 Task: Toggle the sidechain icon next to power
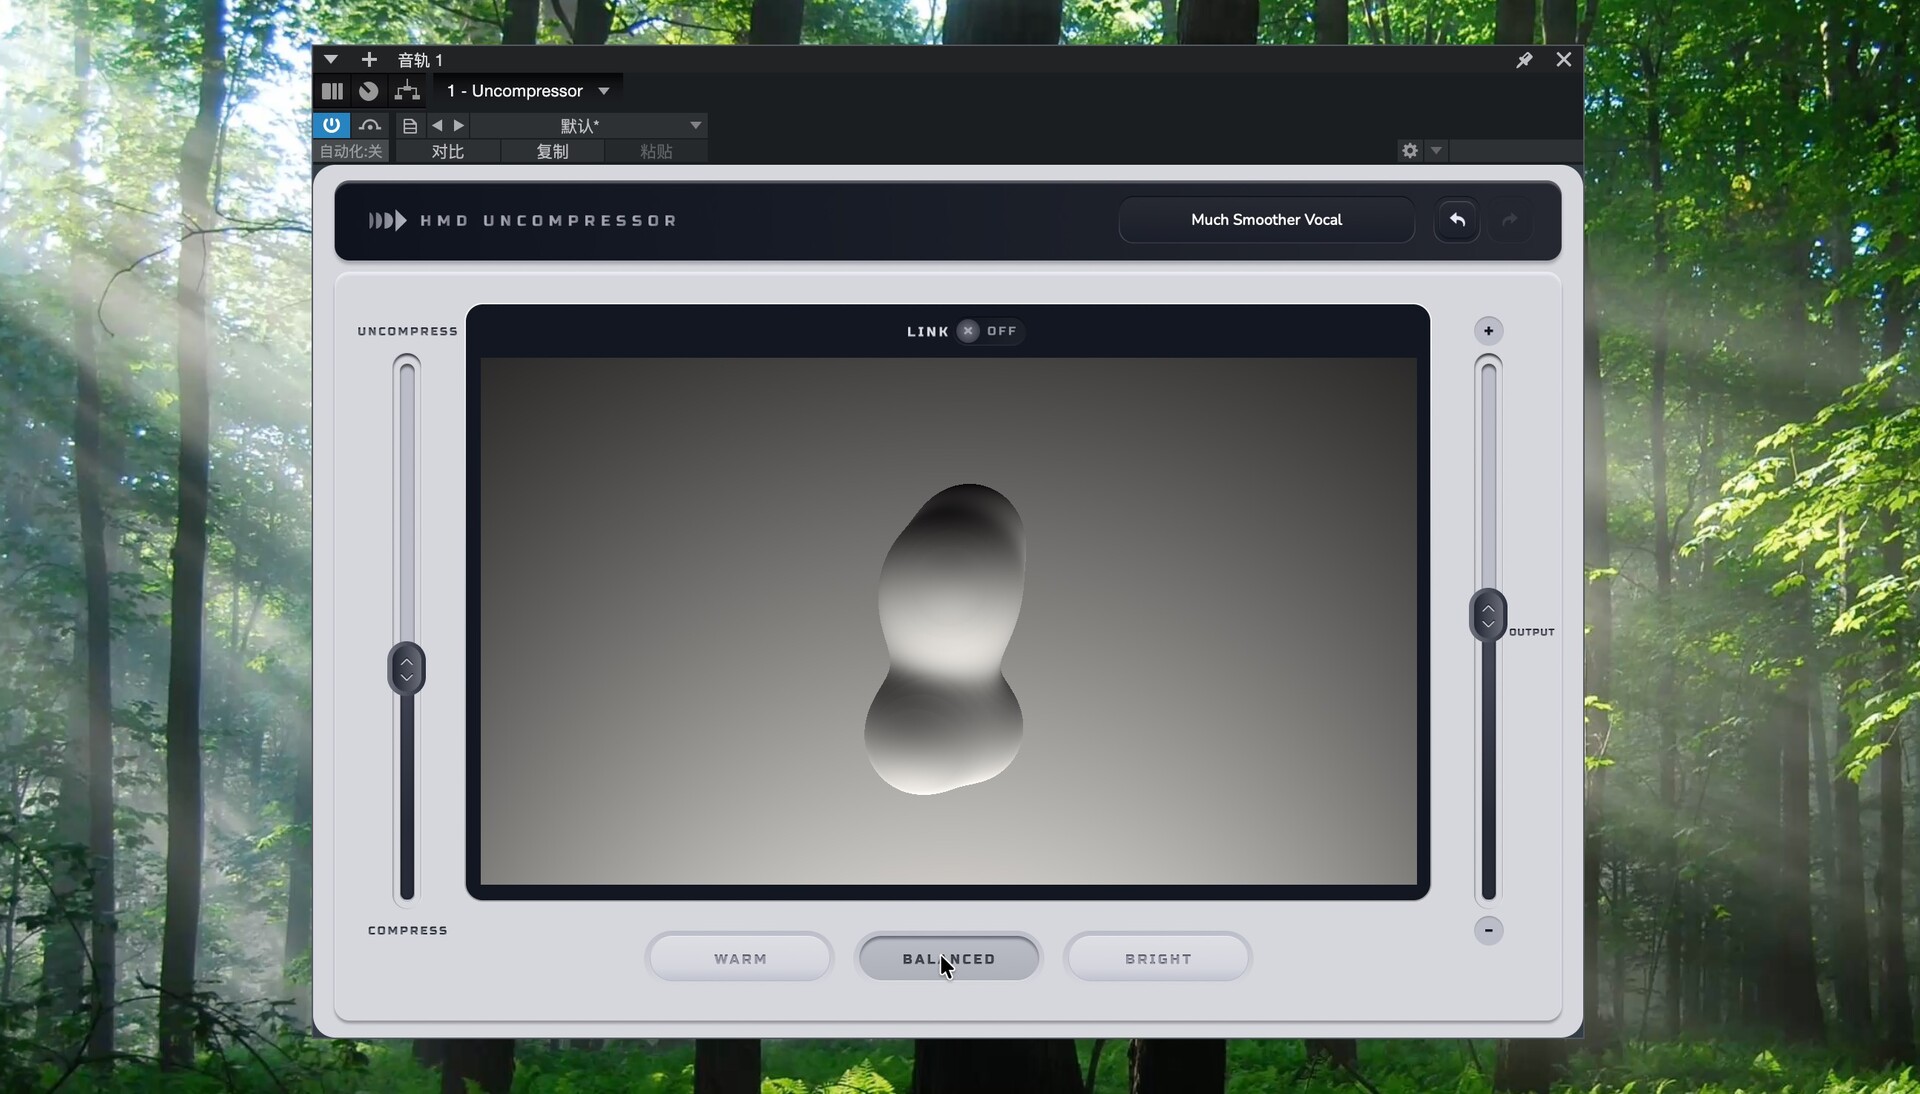370,125
